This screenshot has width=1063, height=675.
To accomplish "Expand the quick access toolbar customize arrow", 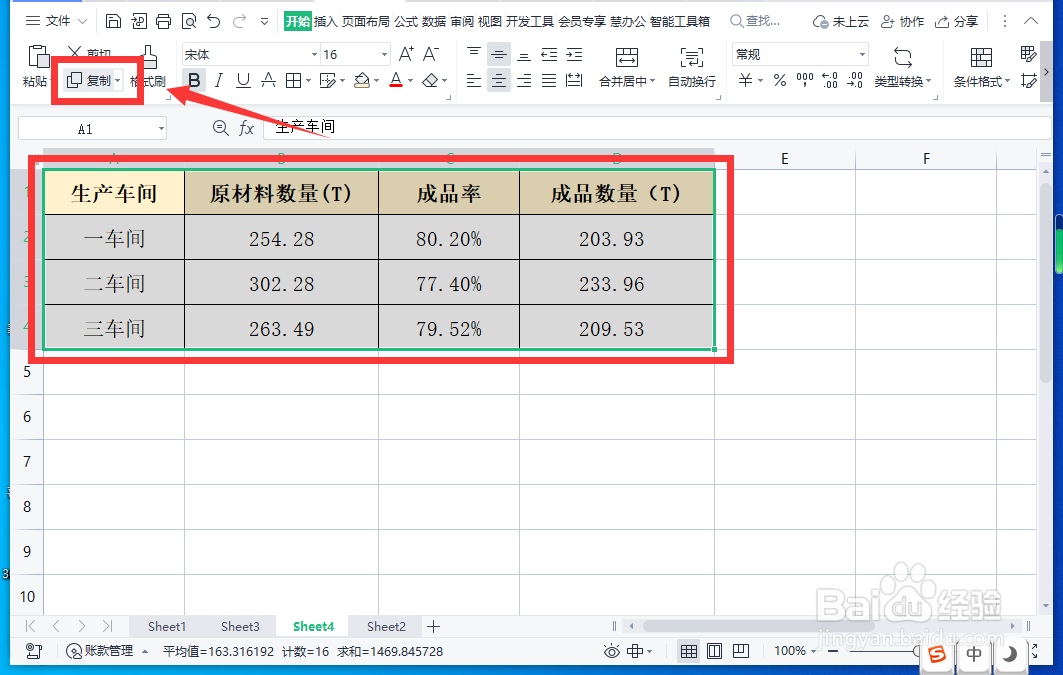I will [264, 22].
